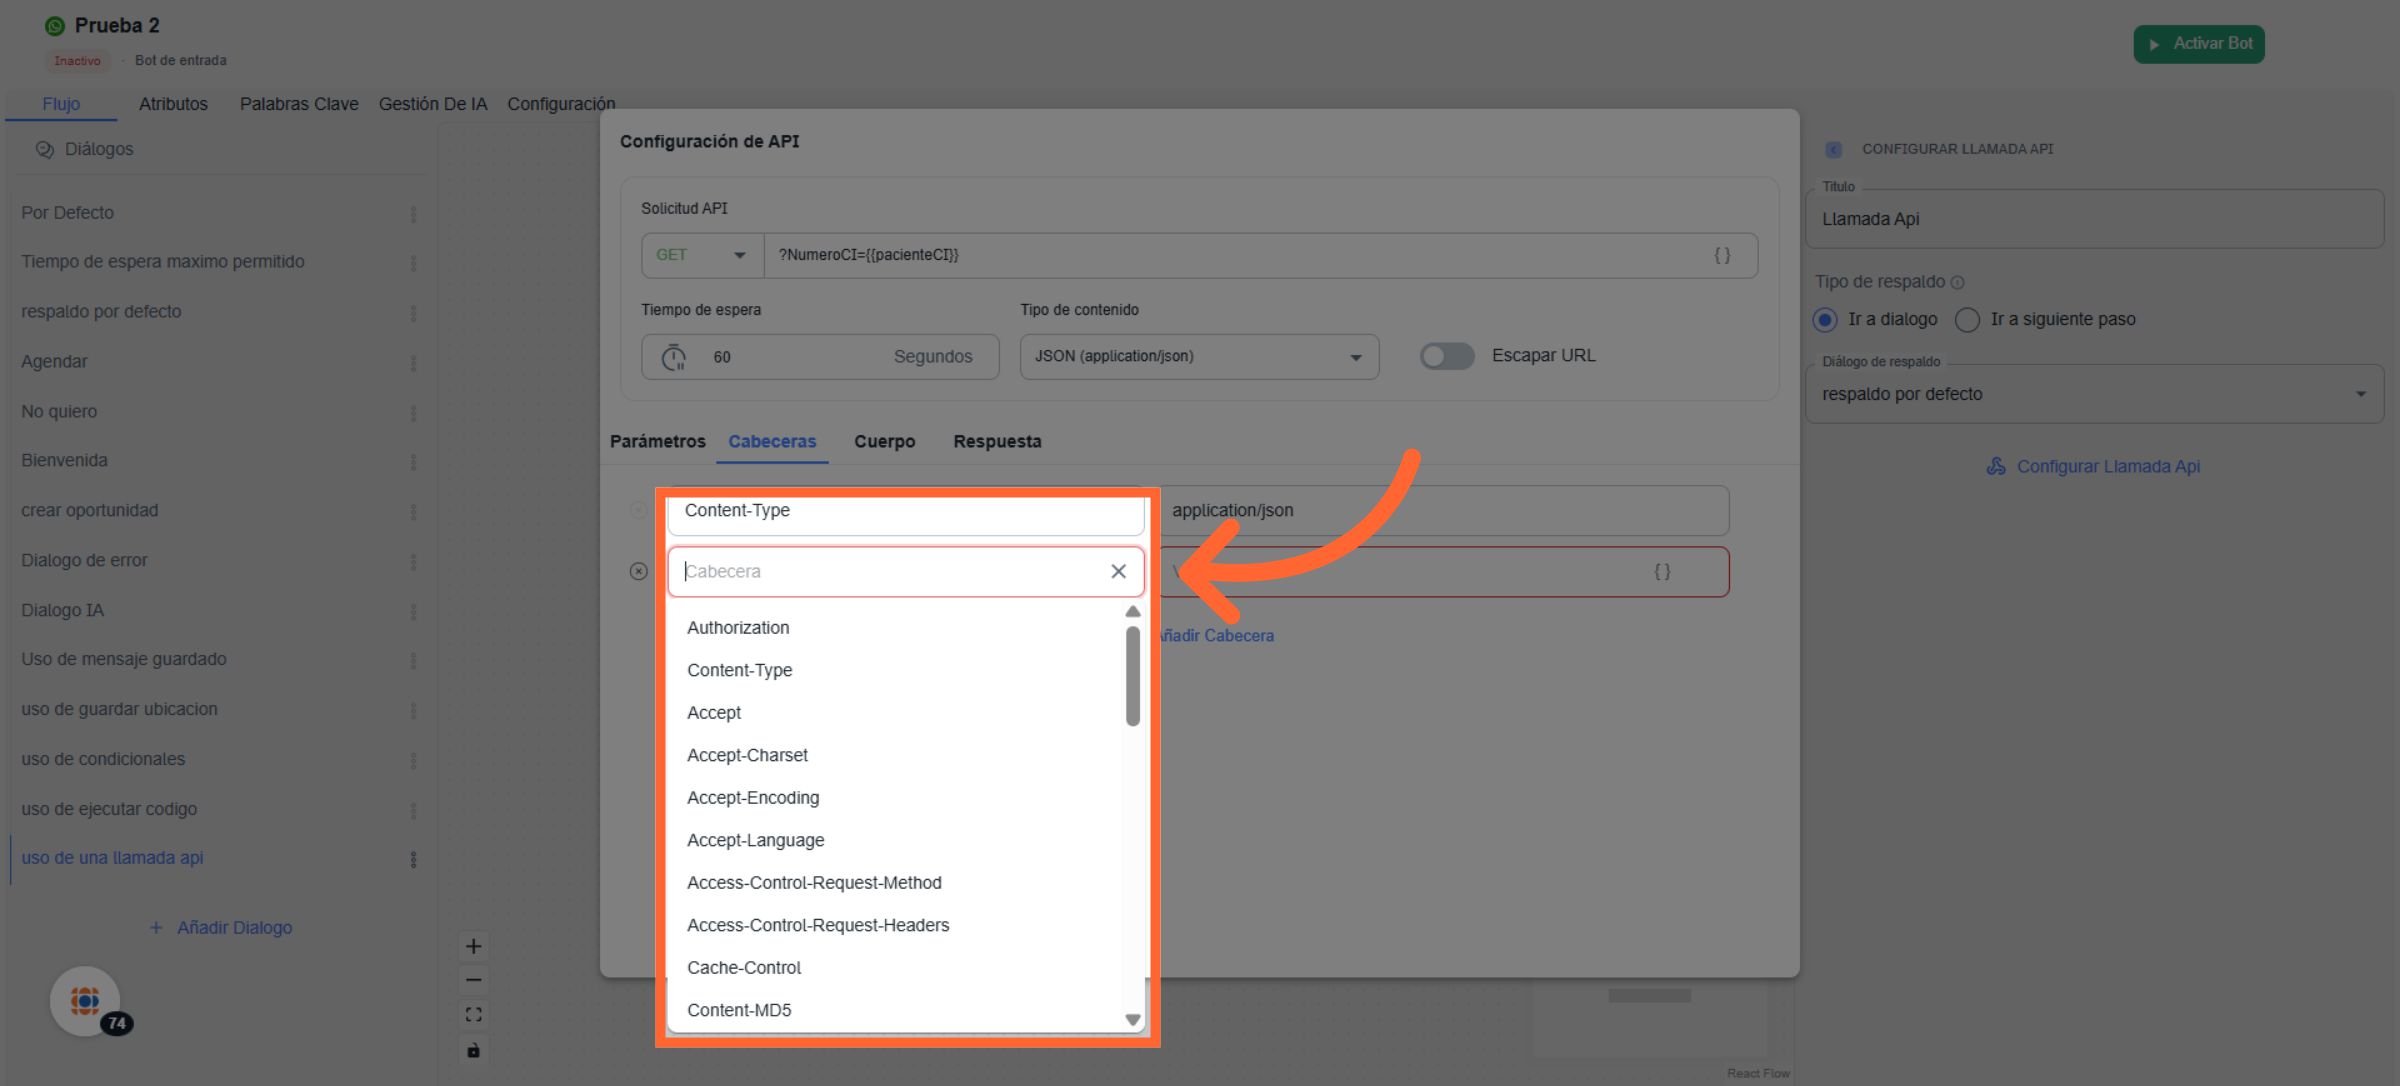Enable the Escapar URL toggle

1447,356
